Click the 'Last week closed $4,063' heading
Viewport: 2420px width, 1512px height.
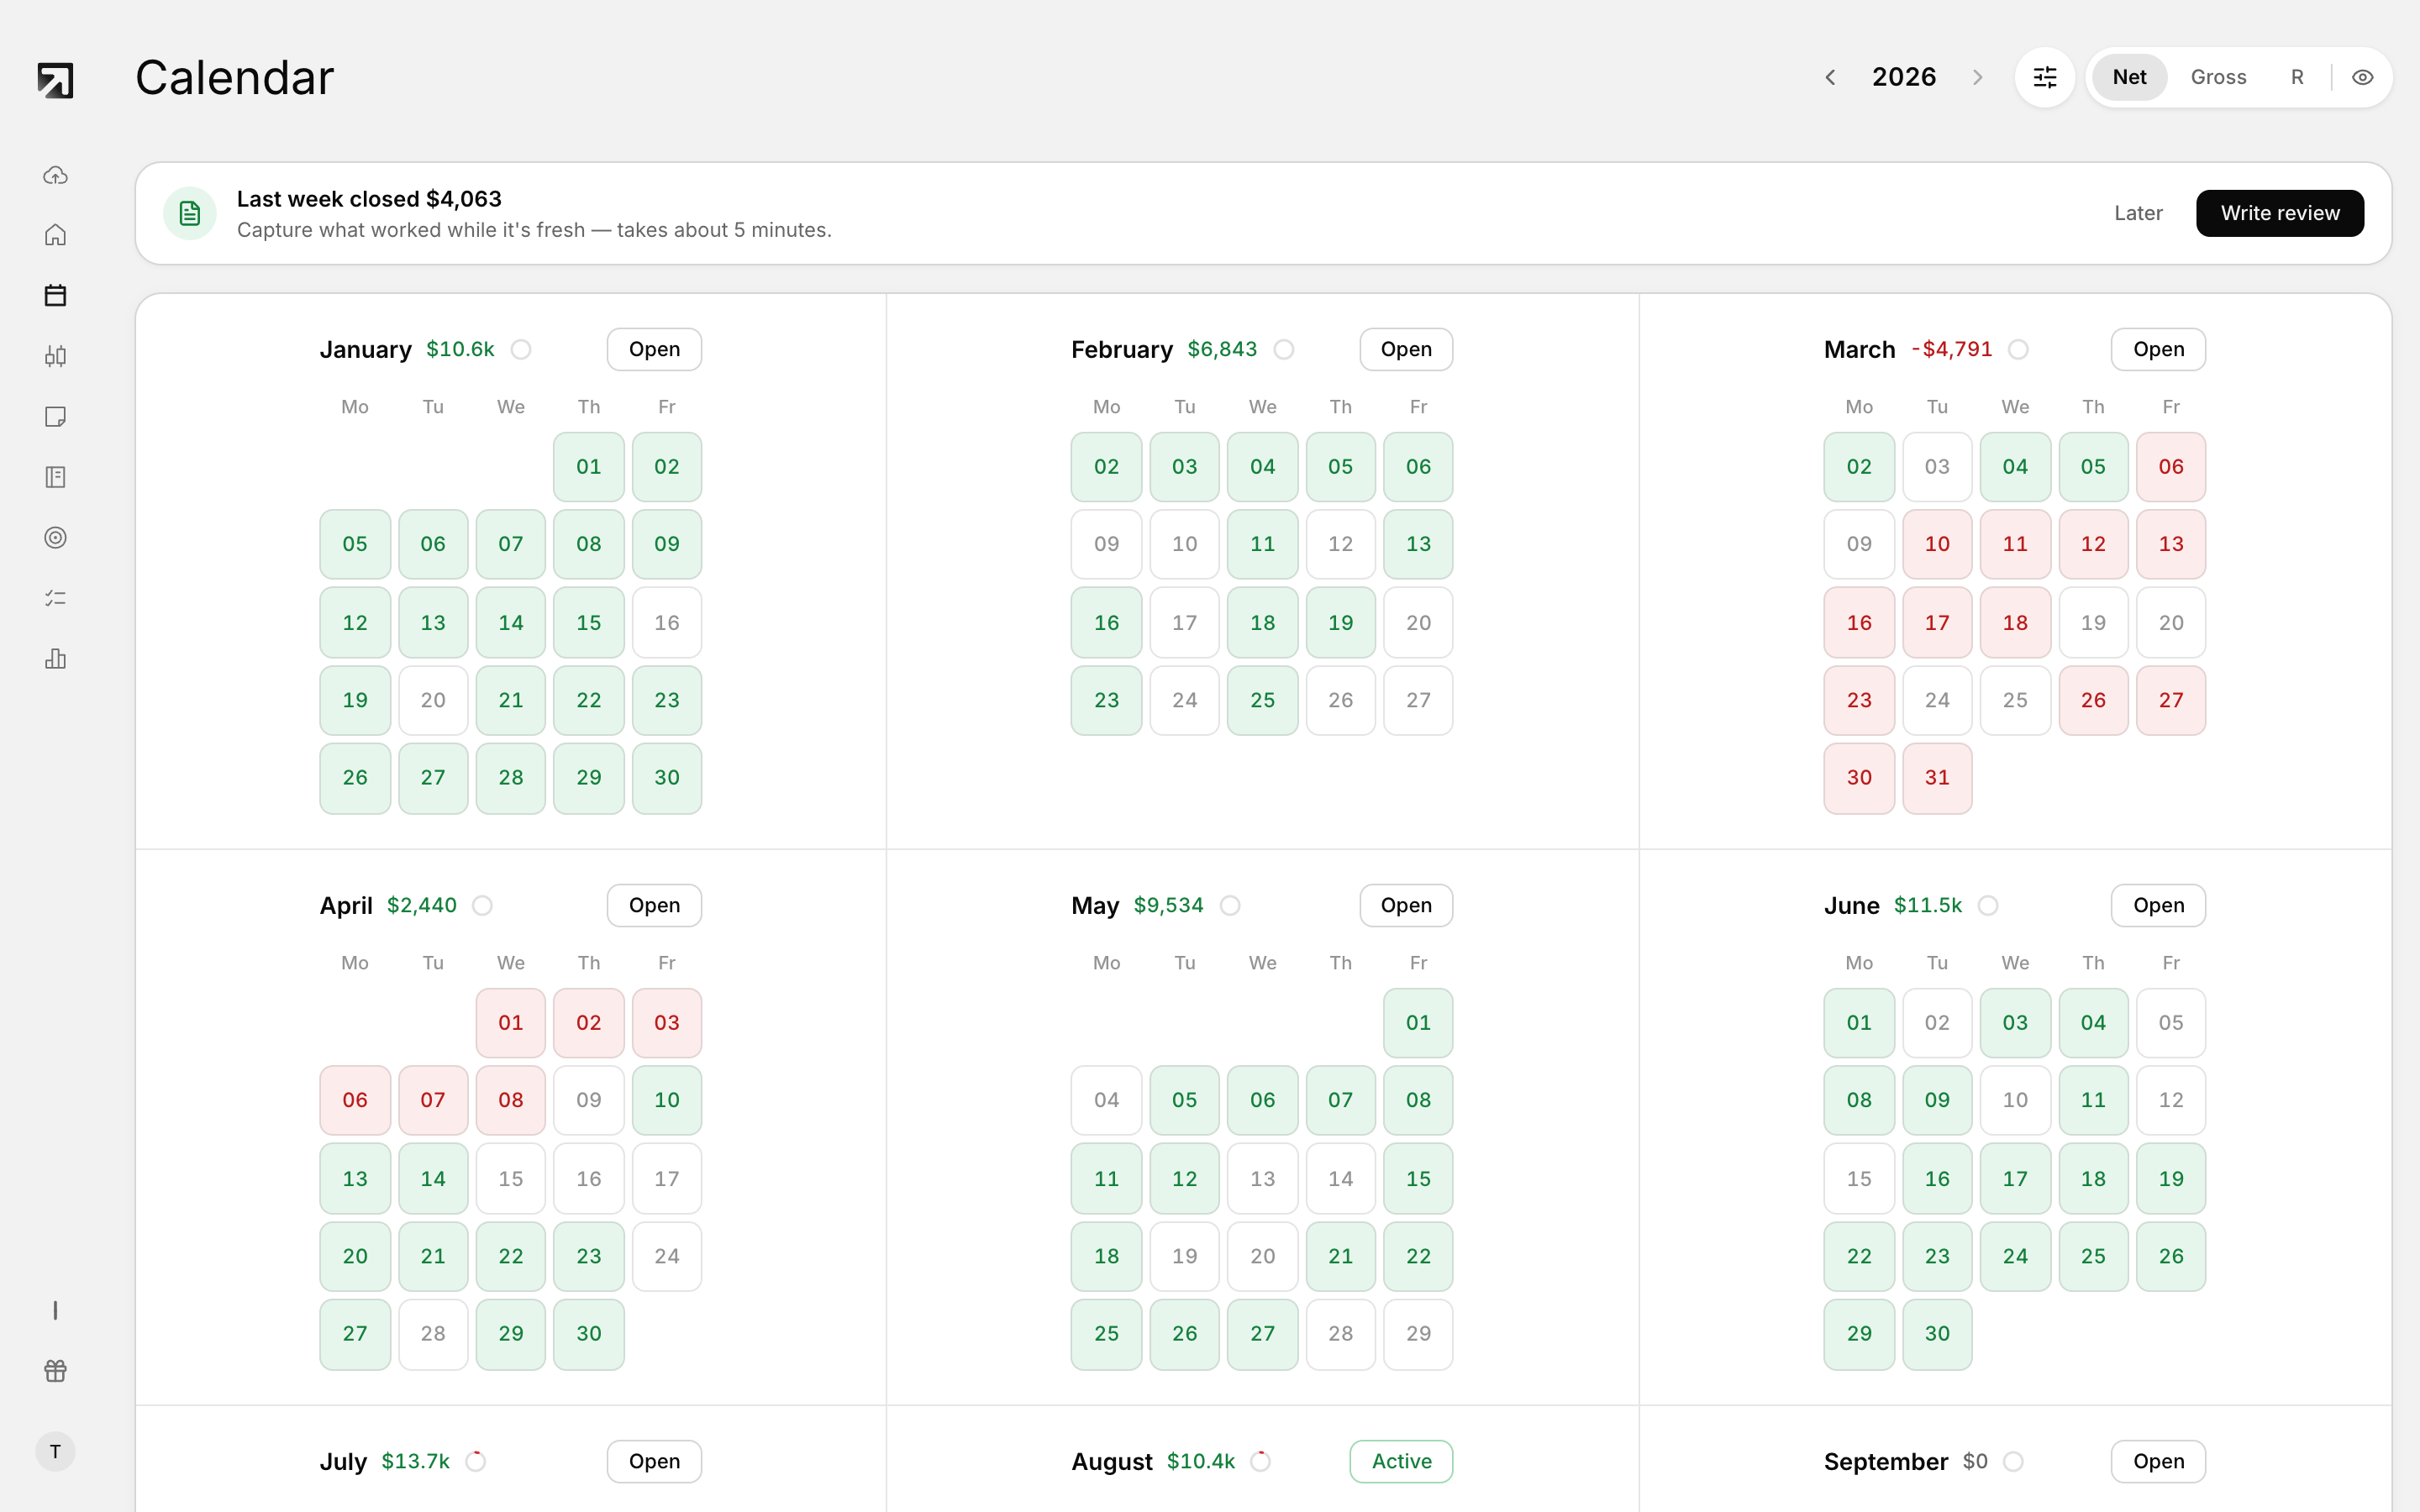(369, 199)
